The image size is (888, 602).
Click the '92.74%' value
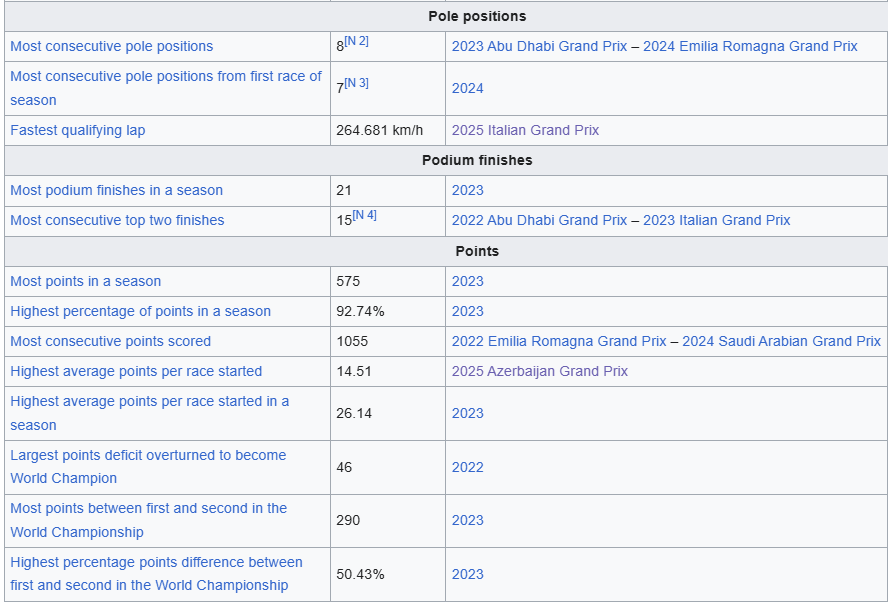pos(360,311)
